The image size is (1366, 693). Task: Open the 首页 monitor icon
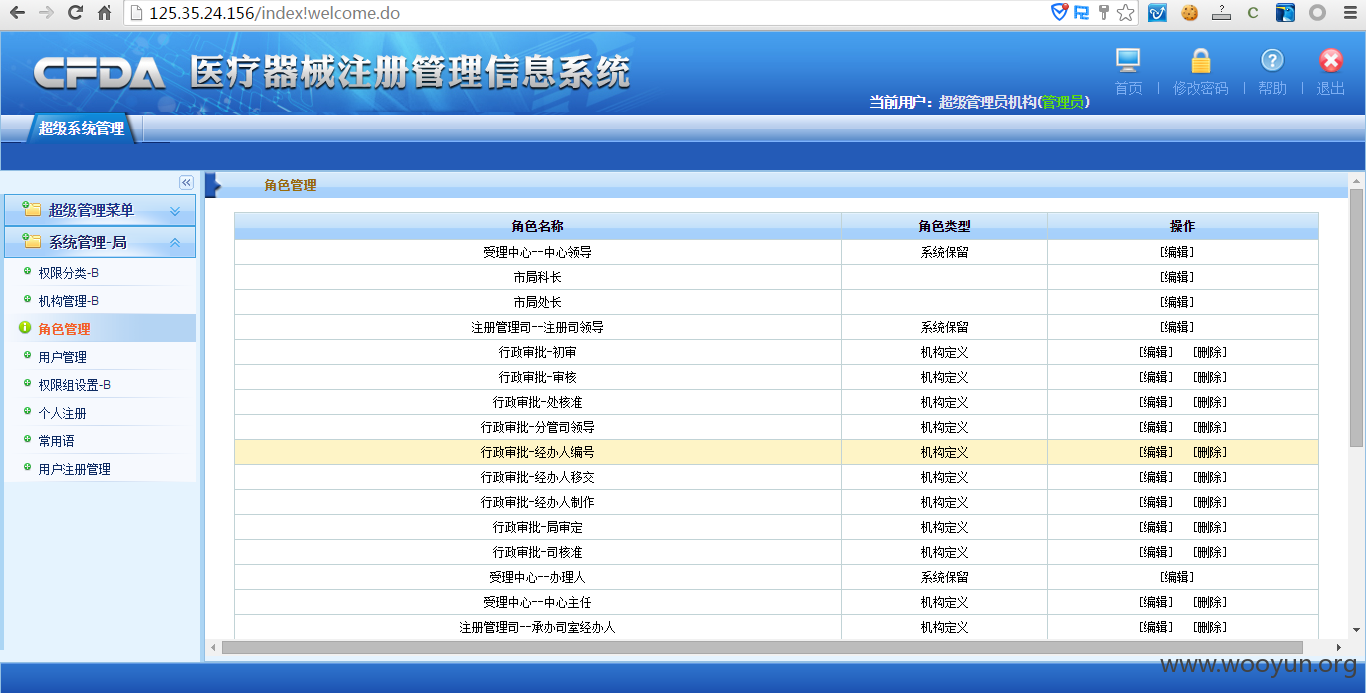click(x=1128, y=61)
